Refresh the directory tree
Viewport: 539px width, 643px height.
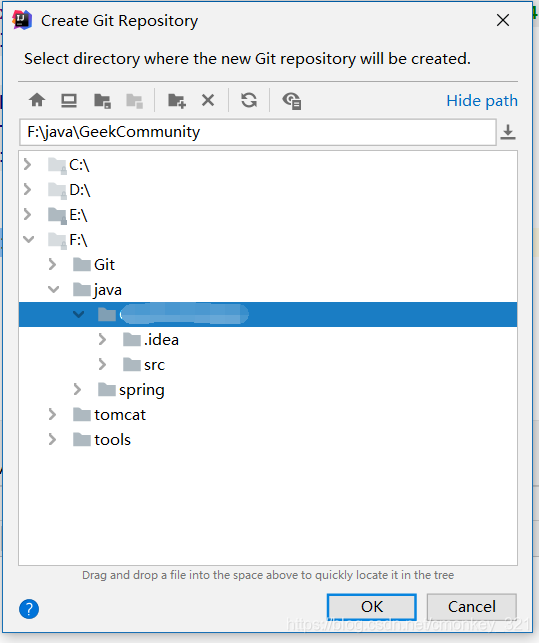click(x=249, y=100)
